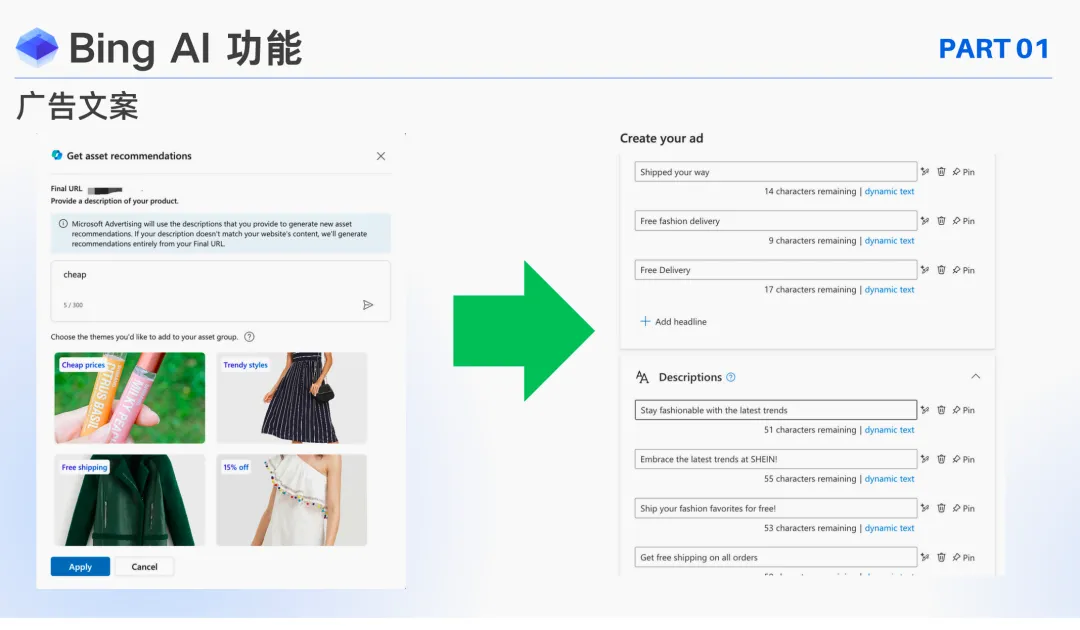Click the sparkle icon beside "Free fashion delivery"

click(925, 221)
